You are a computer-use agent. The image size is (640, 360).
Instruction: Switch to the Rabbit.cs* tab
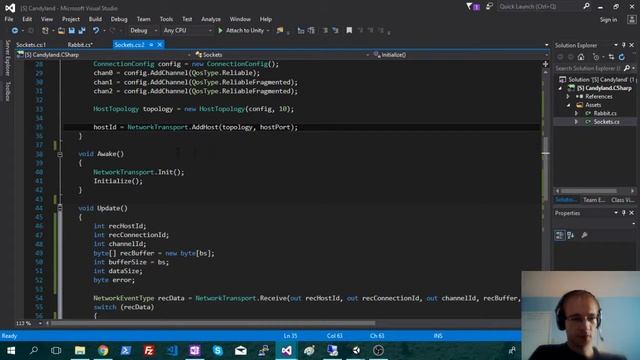80,45
